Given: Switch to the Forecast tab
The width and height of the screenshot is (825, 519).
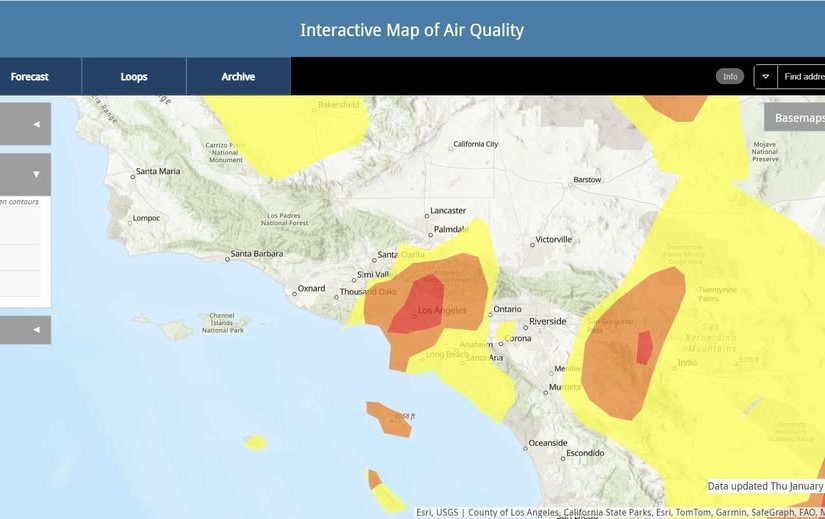Looking at the screenshot, I should click(x=30, y=77).
